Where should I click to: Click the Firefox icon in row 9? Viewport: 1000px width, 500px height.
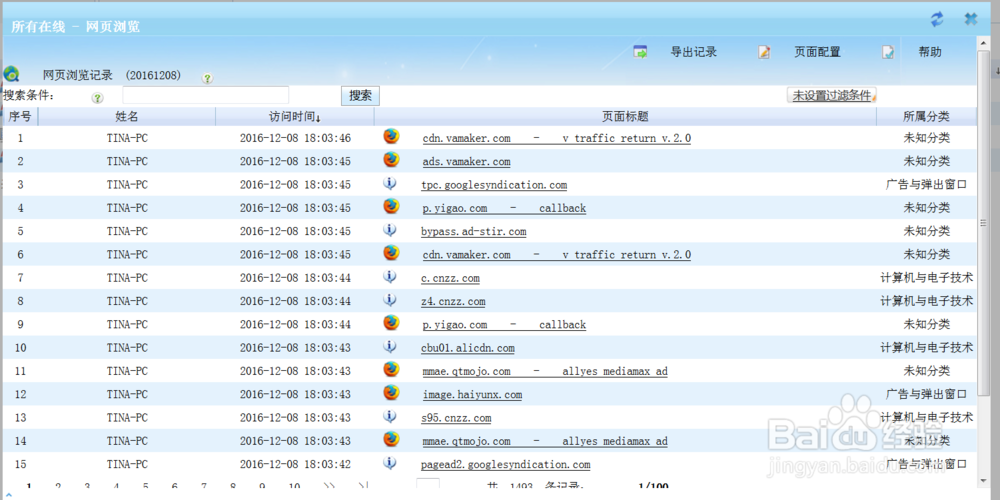[391, 323]
